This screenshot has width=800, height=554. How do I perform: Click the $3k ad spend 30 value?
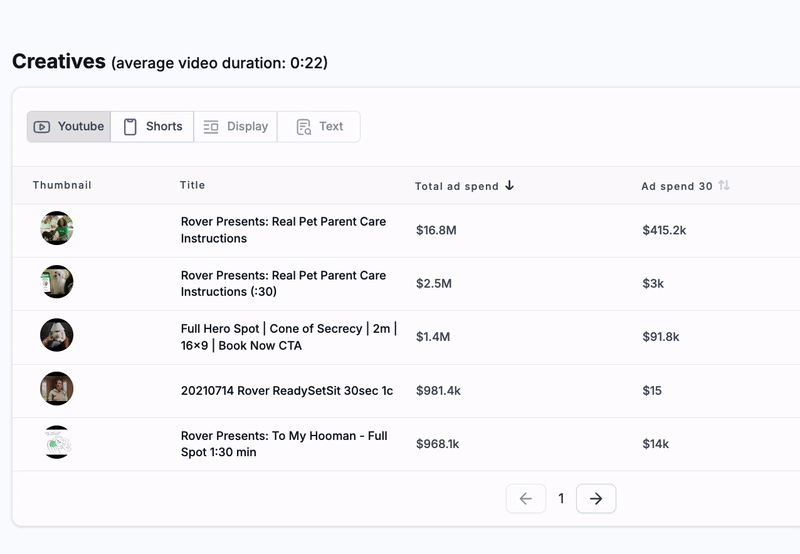[653, 284]
